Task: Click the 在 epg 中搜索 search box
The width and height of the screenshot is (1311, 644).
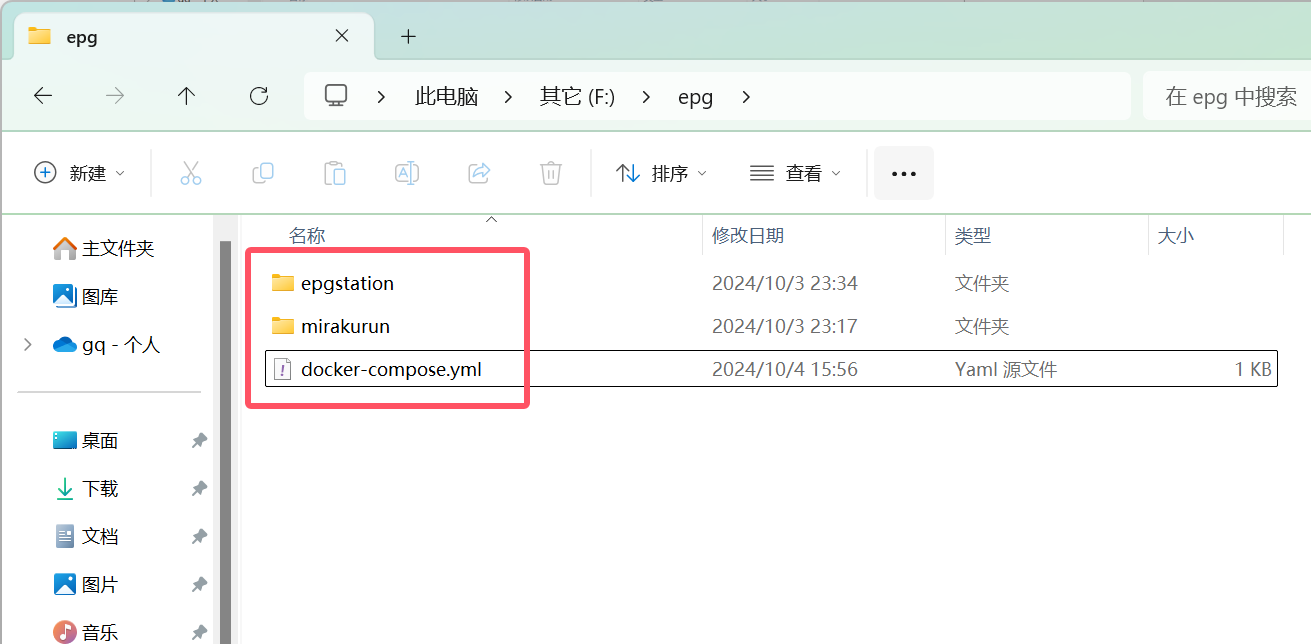Action: click(1226, 97)
